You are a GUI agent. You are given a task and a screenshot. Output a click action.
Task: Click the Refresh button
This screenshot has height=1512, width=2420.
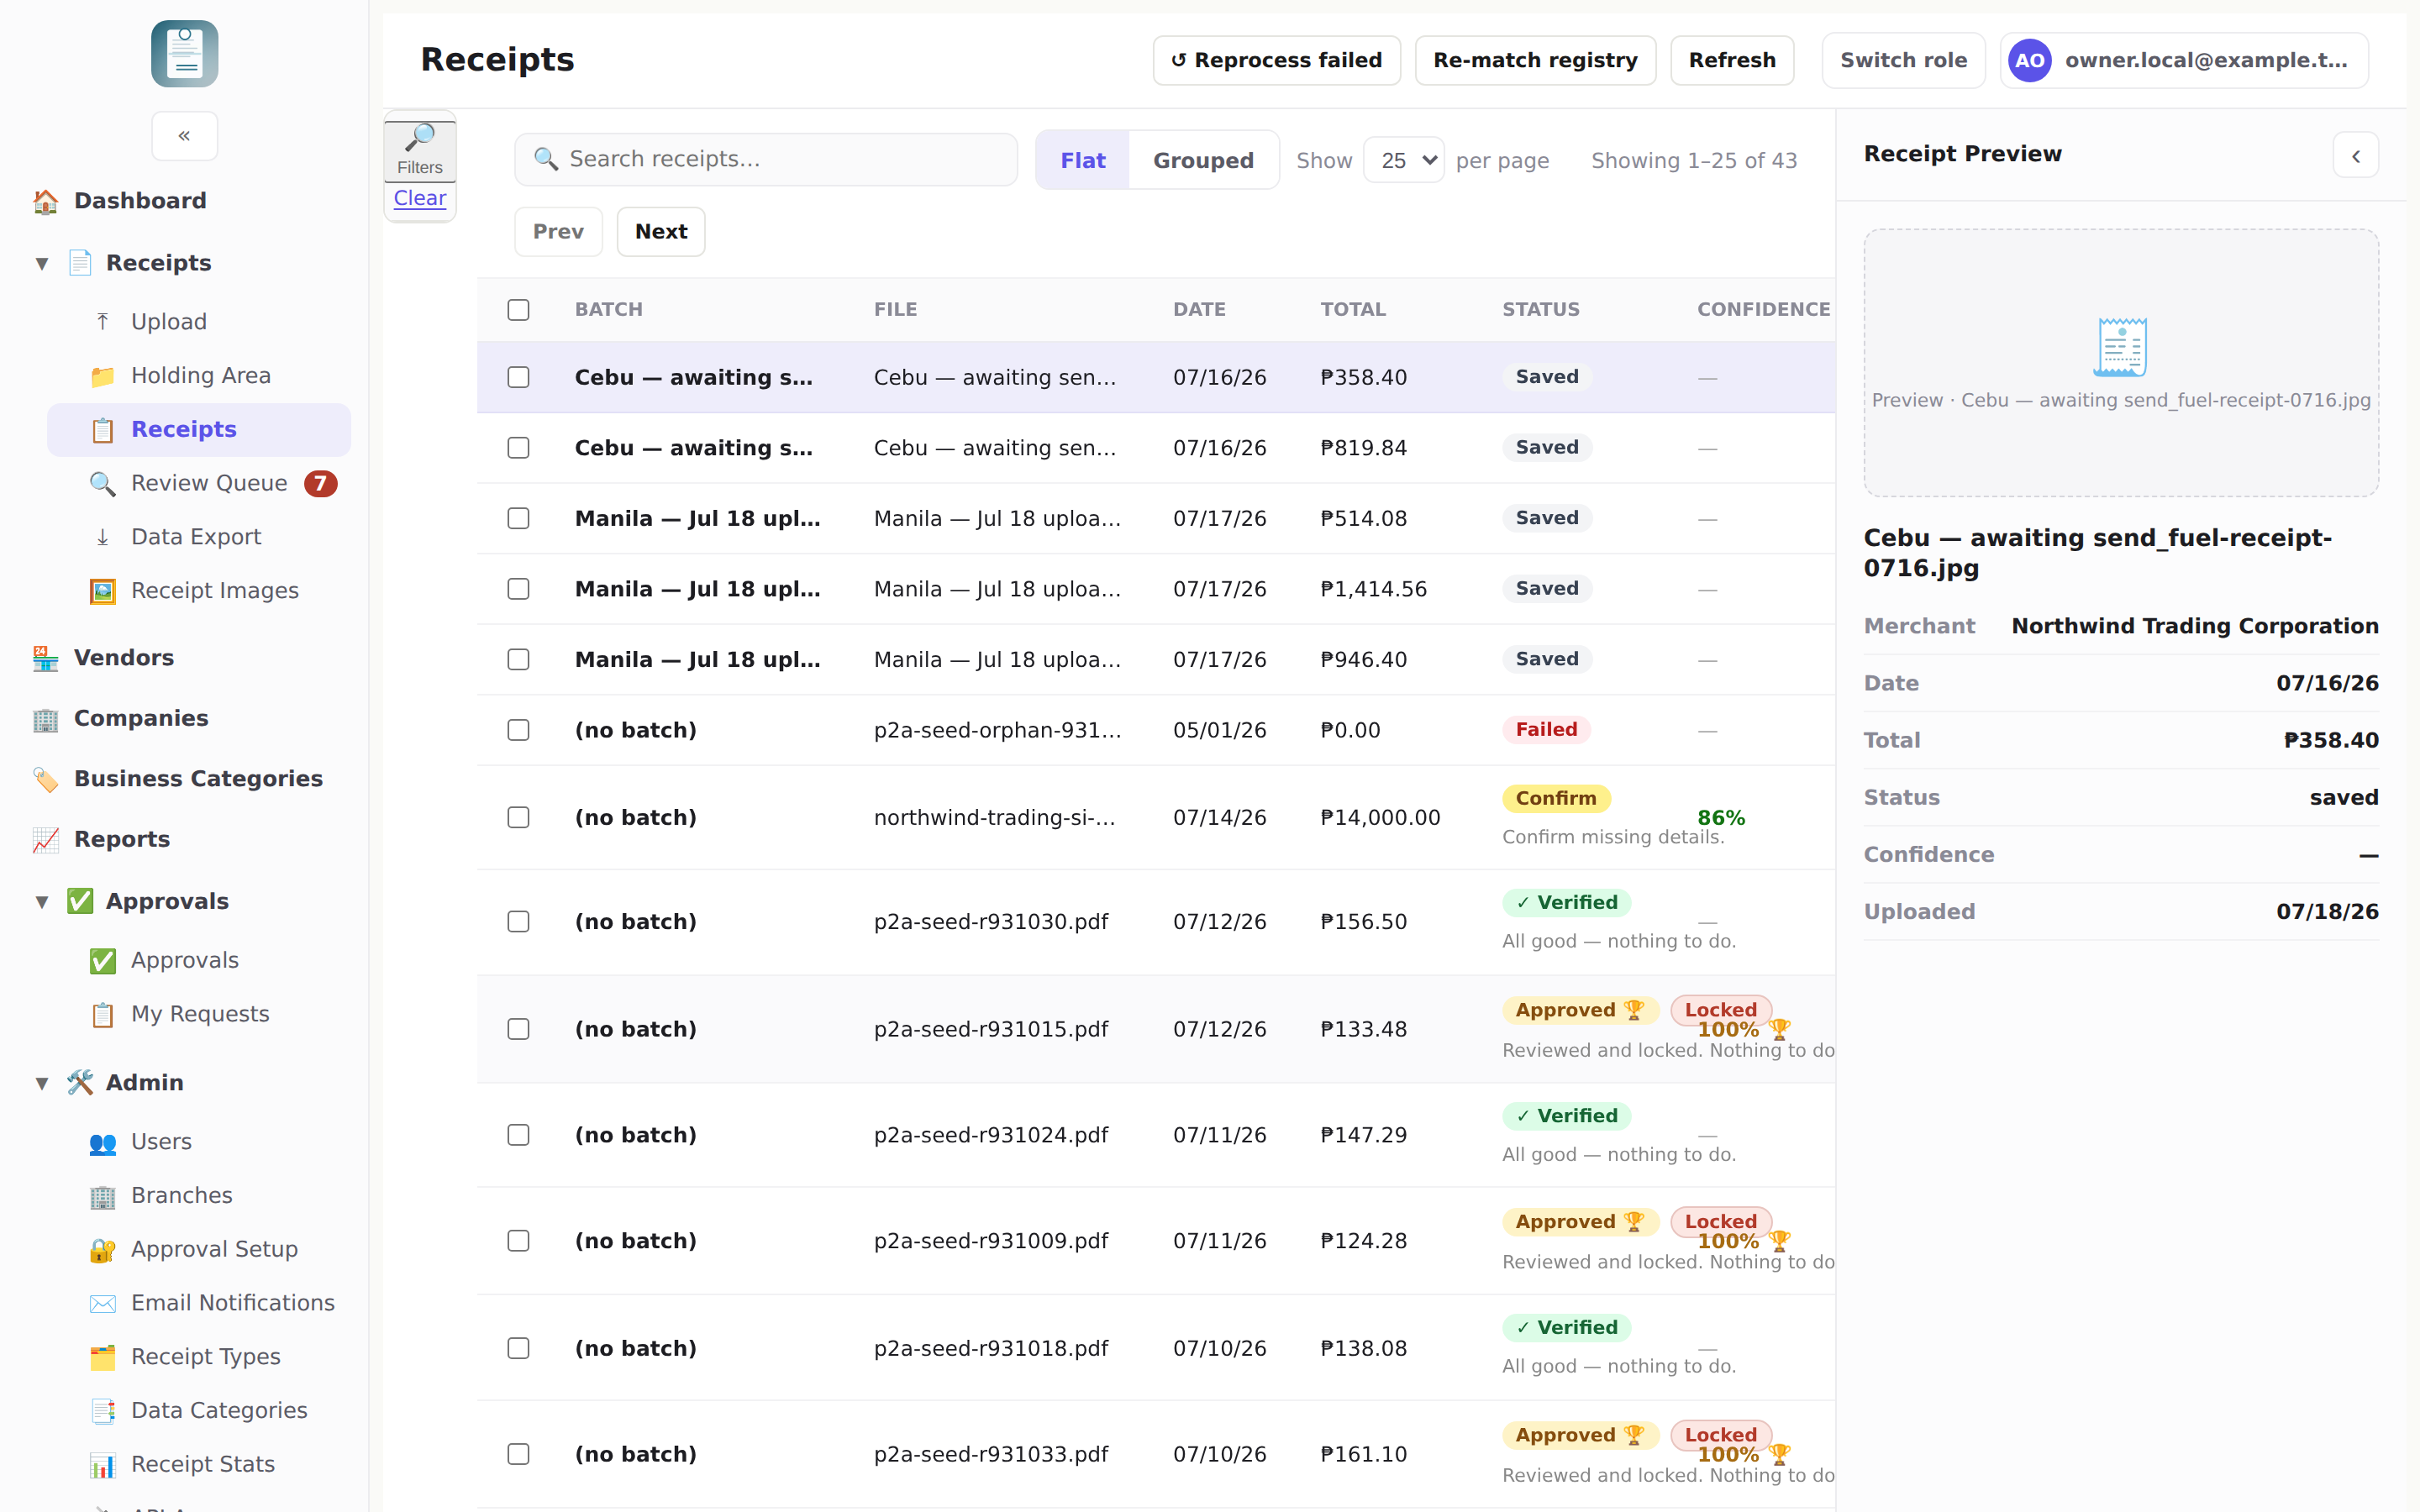tap(1732, 61)
